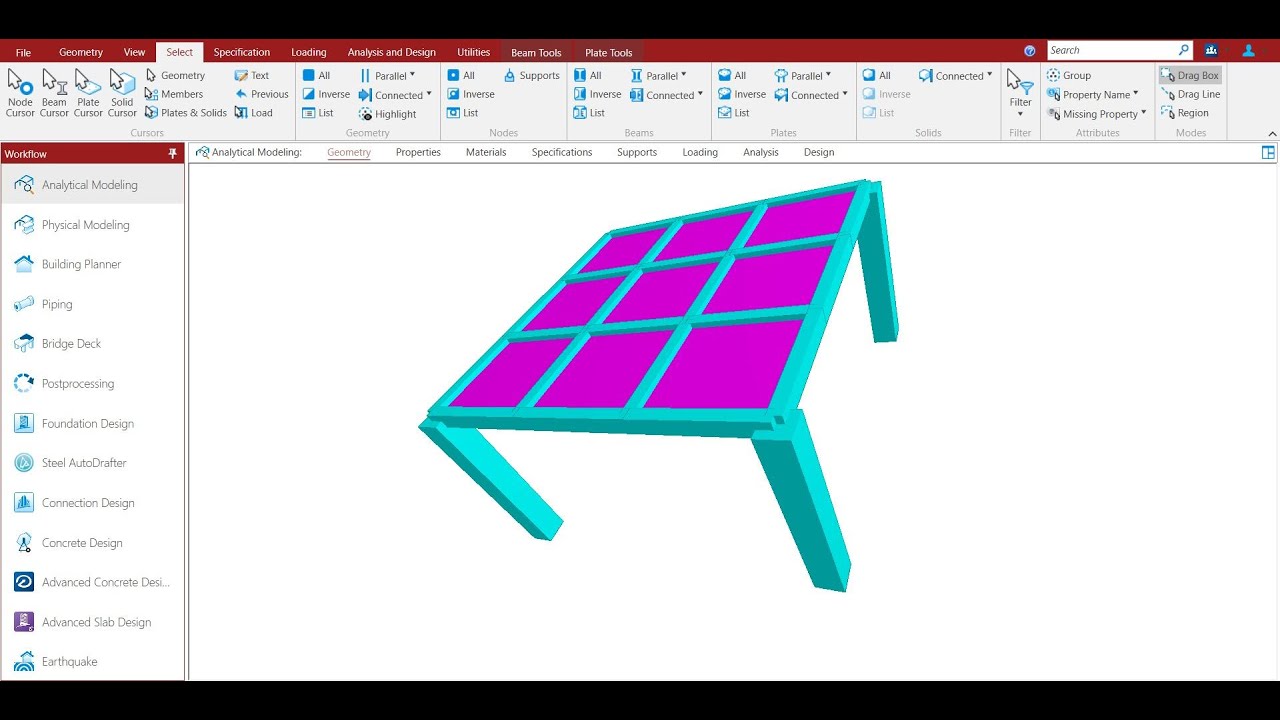Choose the Members cursor option
This screenshot has width=1280, height=720.
tap(174, 94)
